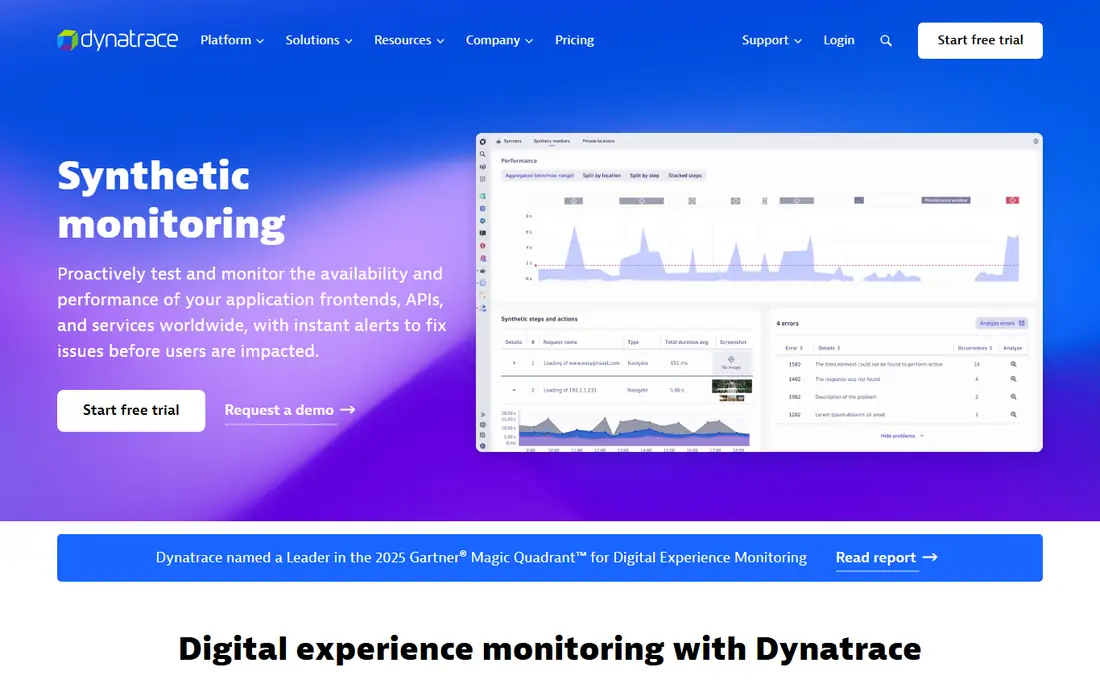Select the Stacked steps view

[x=685, y=175]
